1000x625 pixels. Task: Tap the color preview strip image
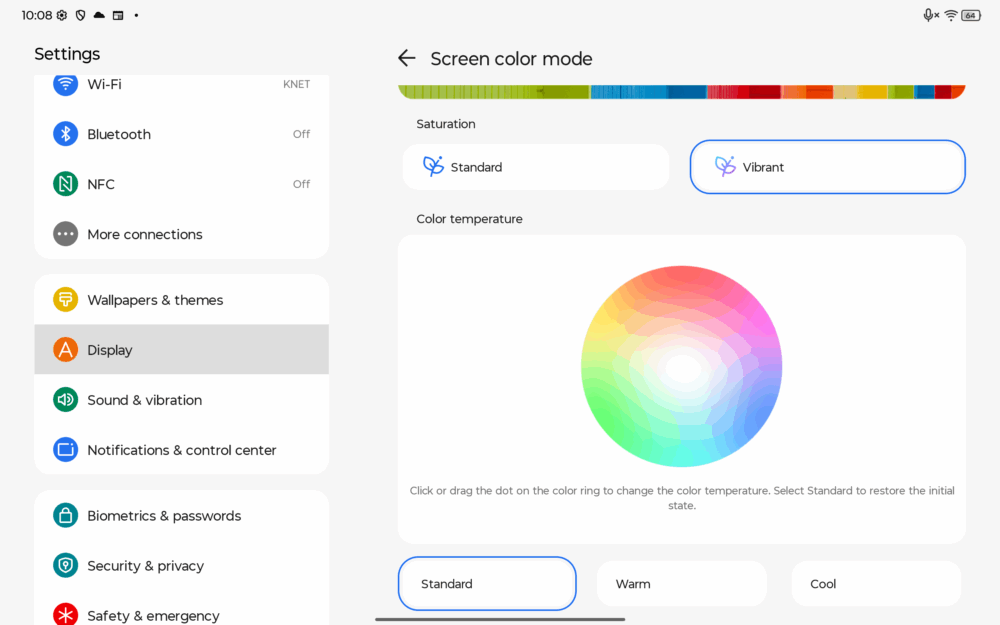pos(681,92)
